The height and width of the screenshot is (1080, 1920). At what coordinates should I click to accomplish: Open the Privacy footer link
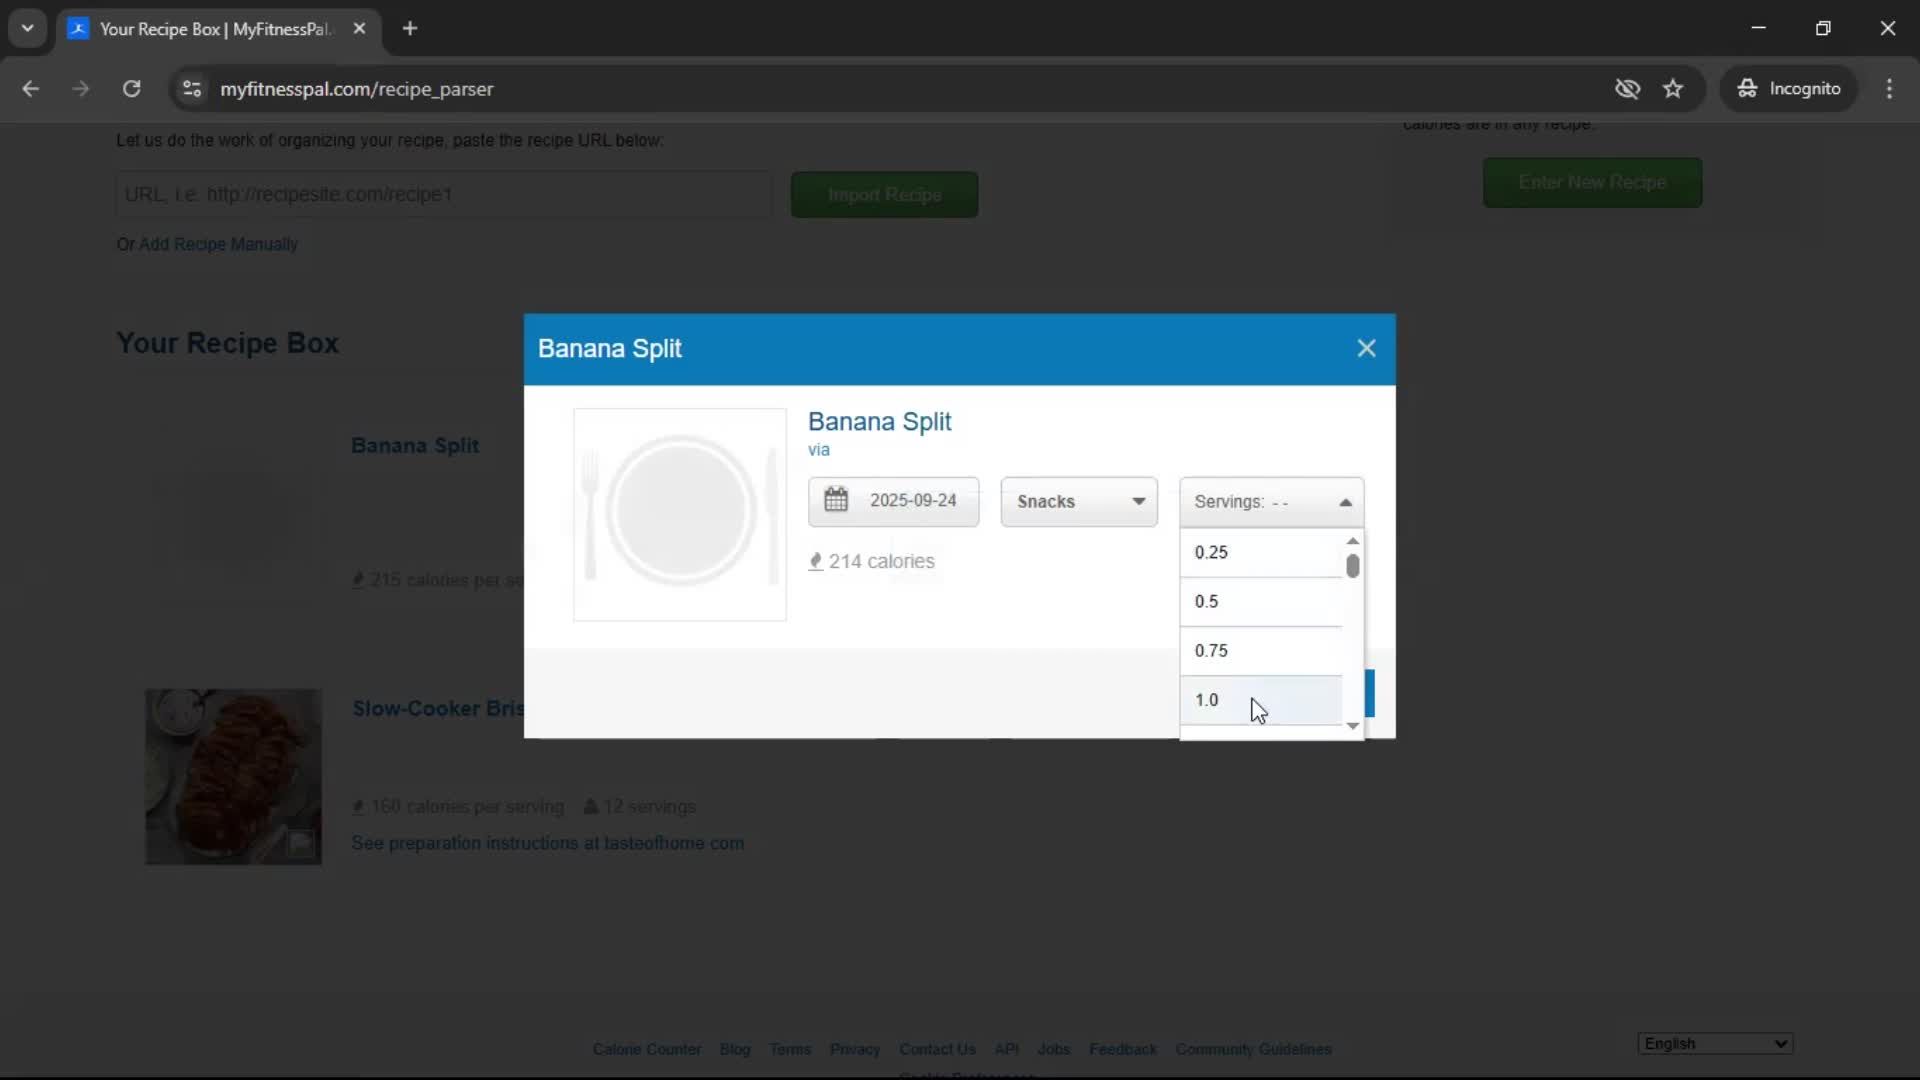pyautogui.click(x=855, y=1049)
